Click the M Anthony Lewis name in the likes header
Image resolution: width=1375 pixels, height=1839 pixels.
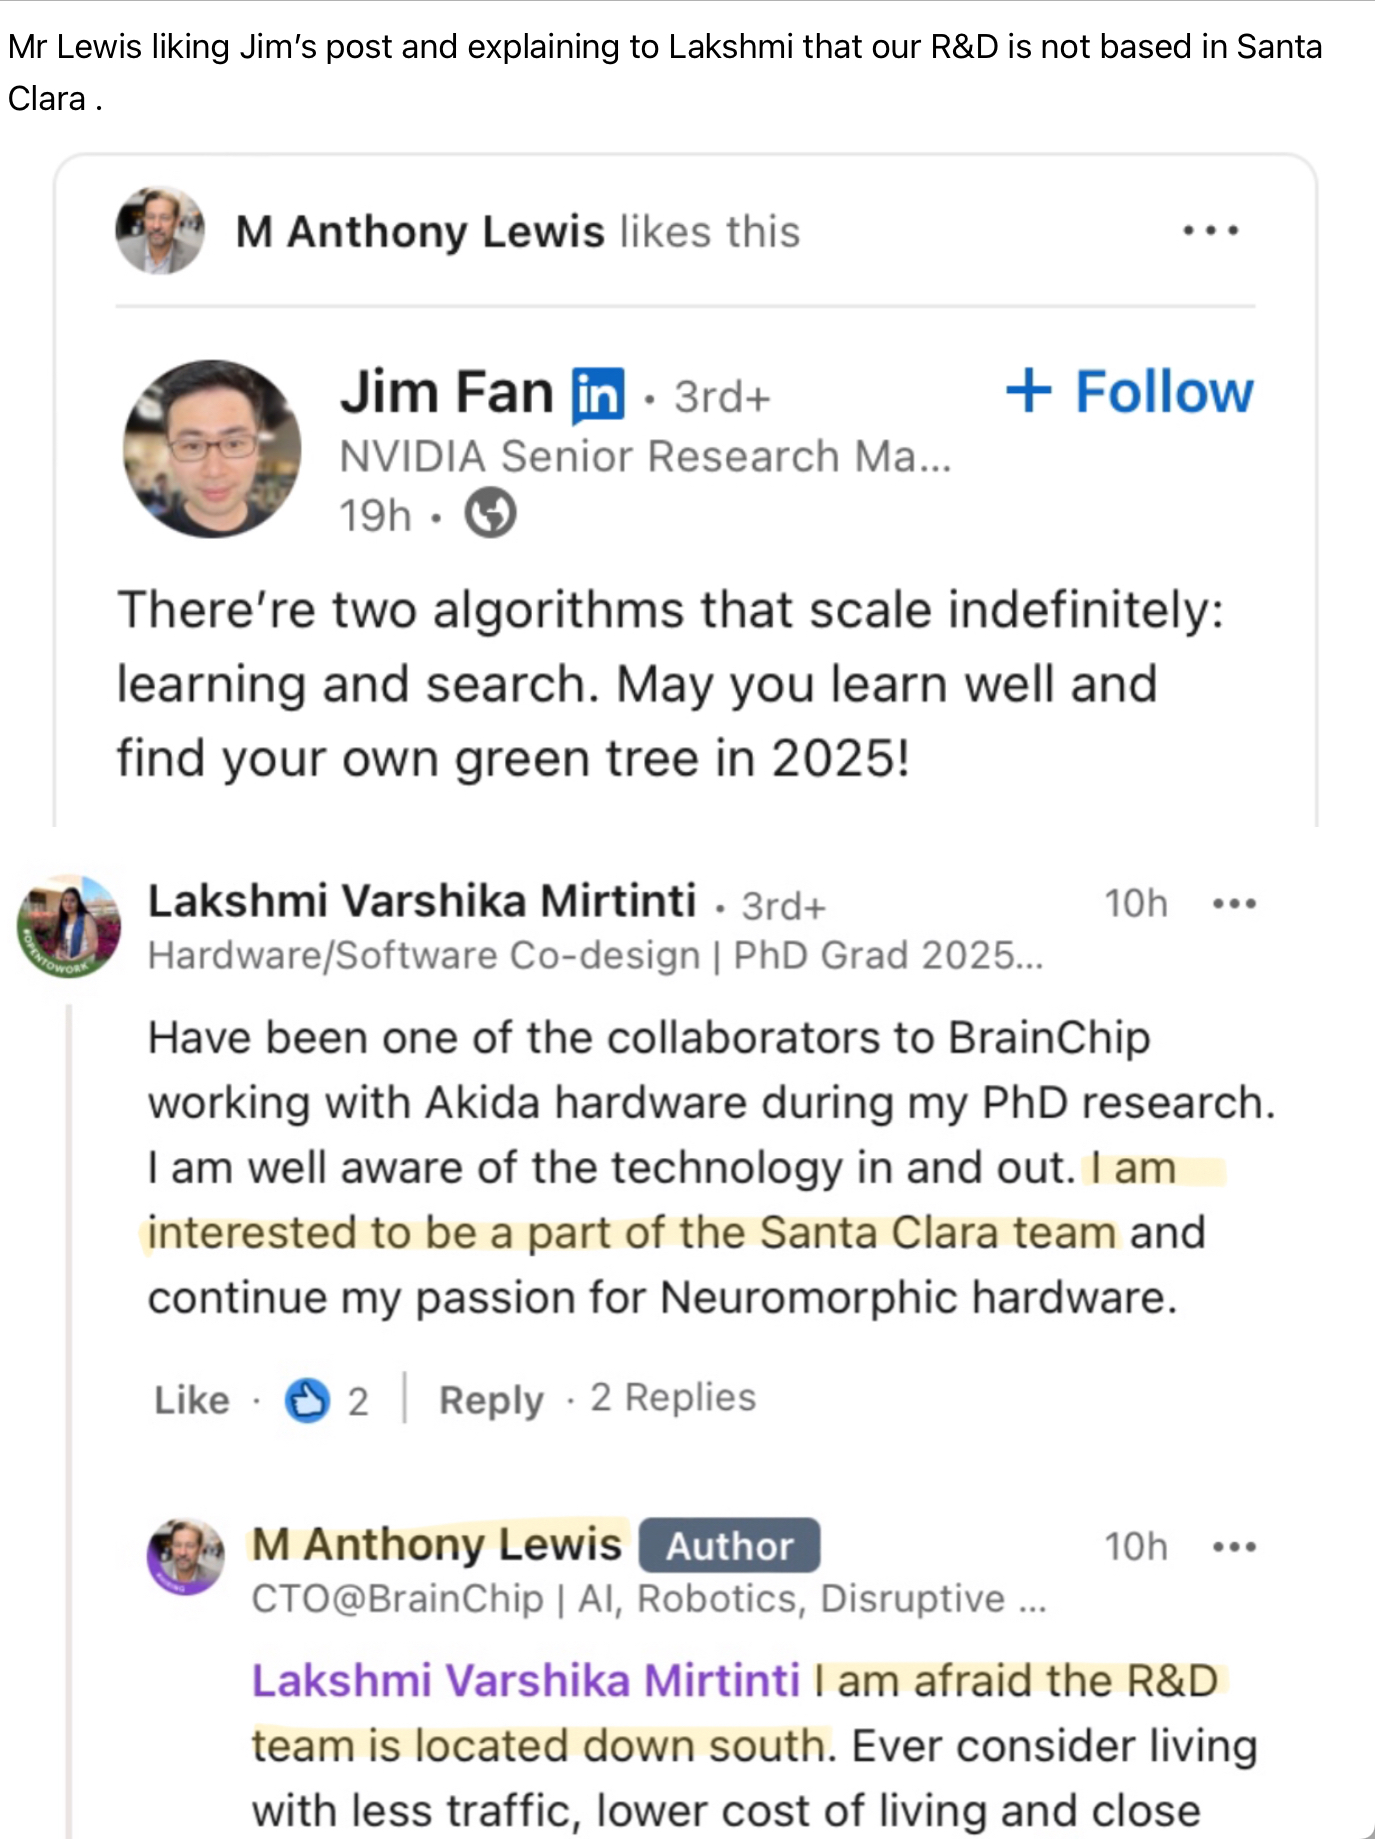click(x=420, y=232)
